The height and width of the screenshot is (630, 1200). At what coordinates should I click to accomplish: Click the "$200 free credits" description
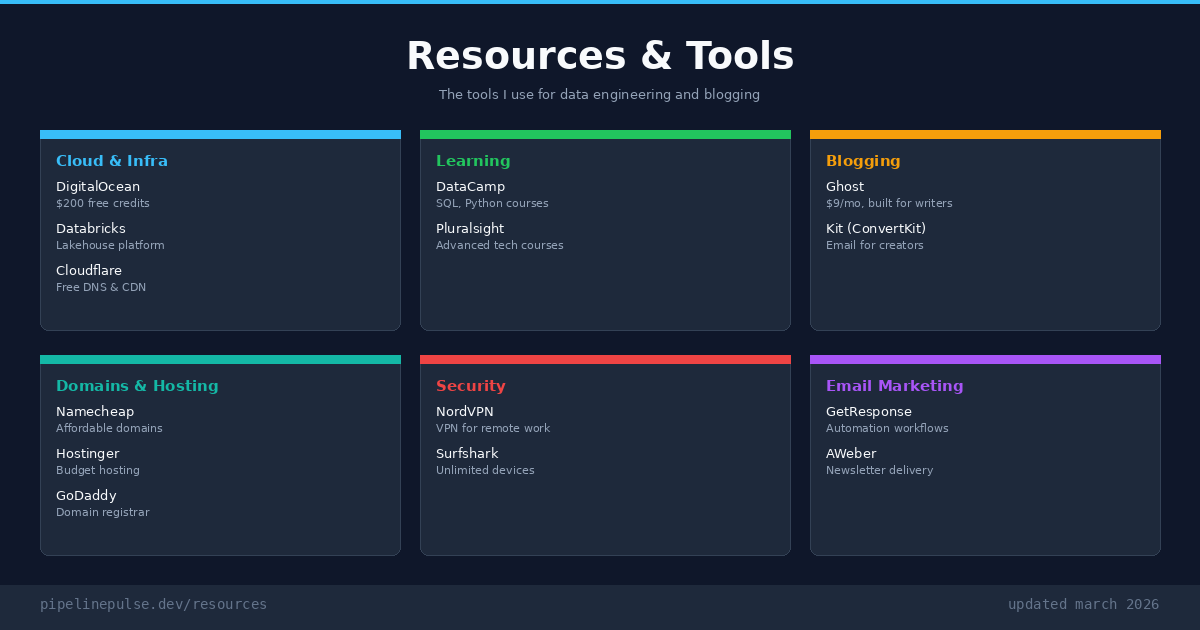pyautogui.click(x=103, y=204)
